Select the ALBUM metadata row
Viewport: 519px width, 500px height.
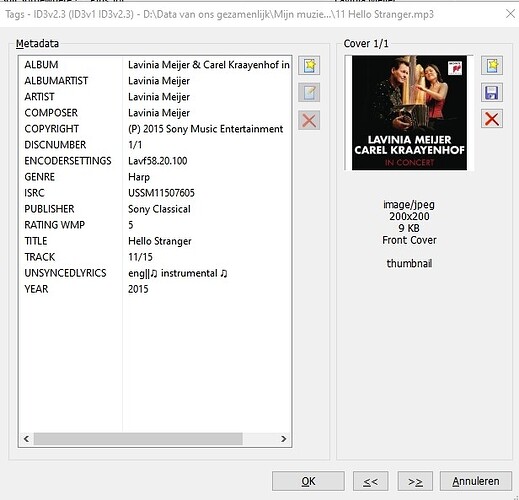(x=155, y=65)
